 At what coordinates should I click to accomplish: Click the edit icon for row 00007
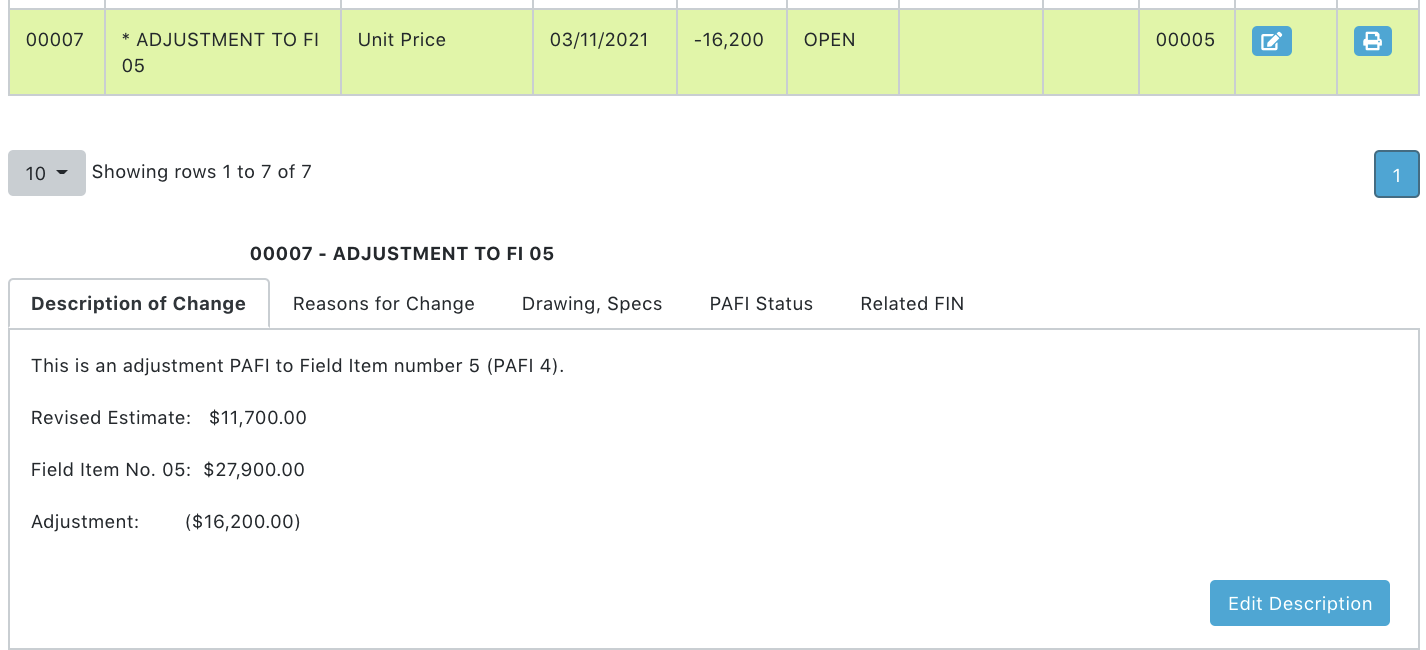(x=1271, y=41)
